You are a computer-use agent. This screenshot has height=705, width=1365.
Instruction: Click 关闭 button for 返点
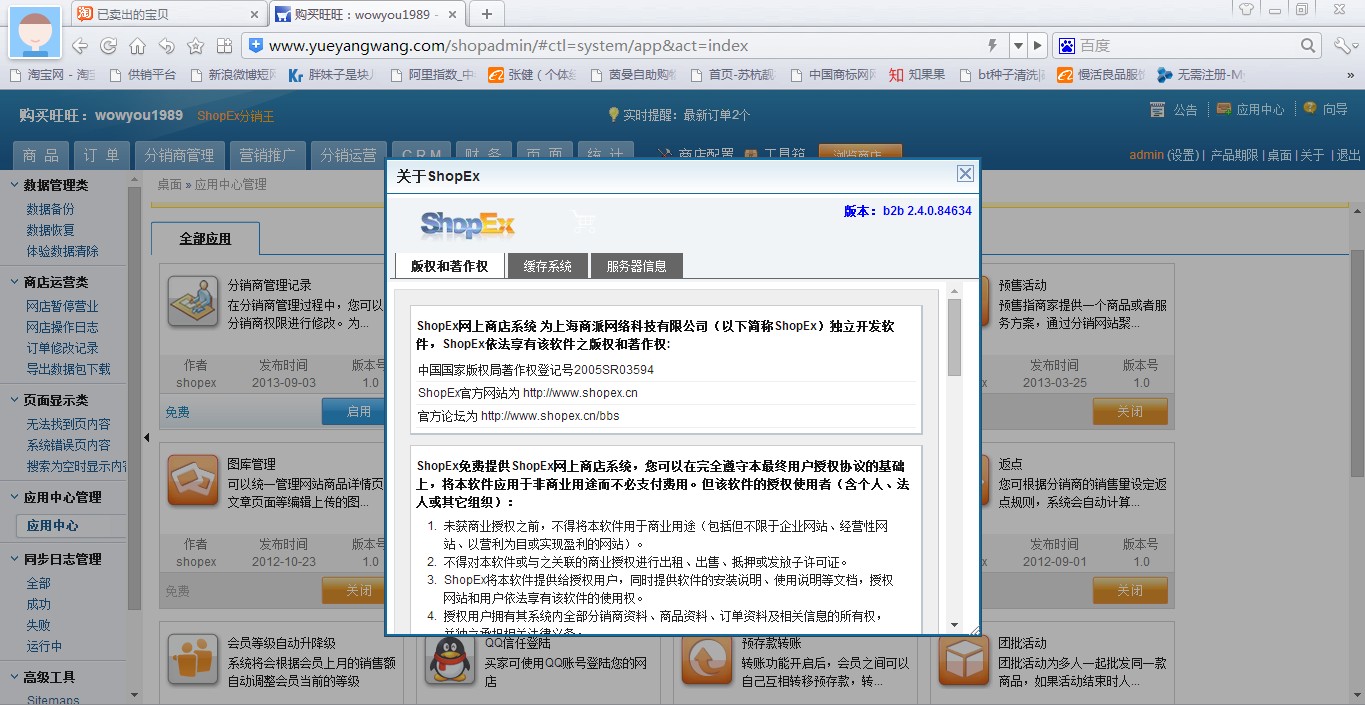tap(1130, 591)
